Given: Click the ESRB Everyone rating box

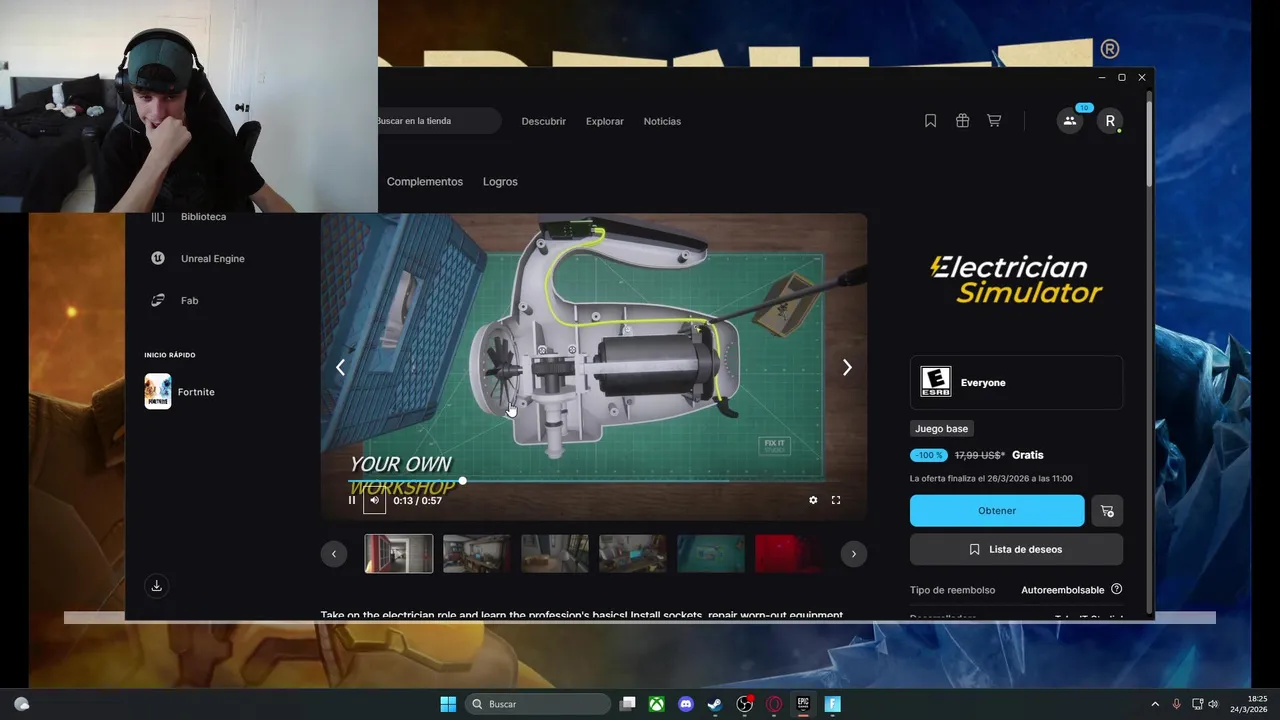Looking at the screenshot, I should point(1016,382).
